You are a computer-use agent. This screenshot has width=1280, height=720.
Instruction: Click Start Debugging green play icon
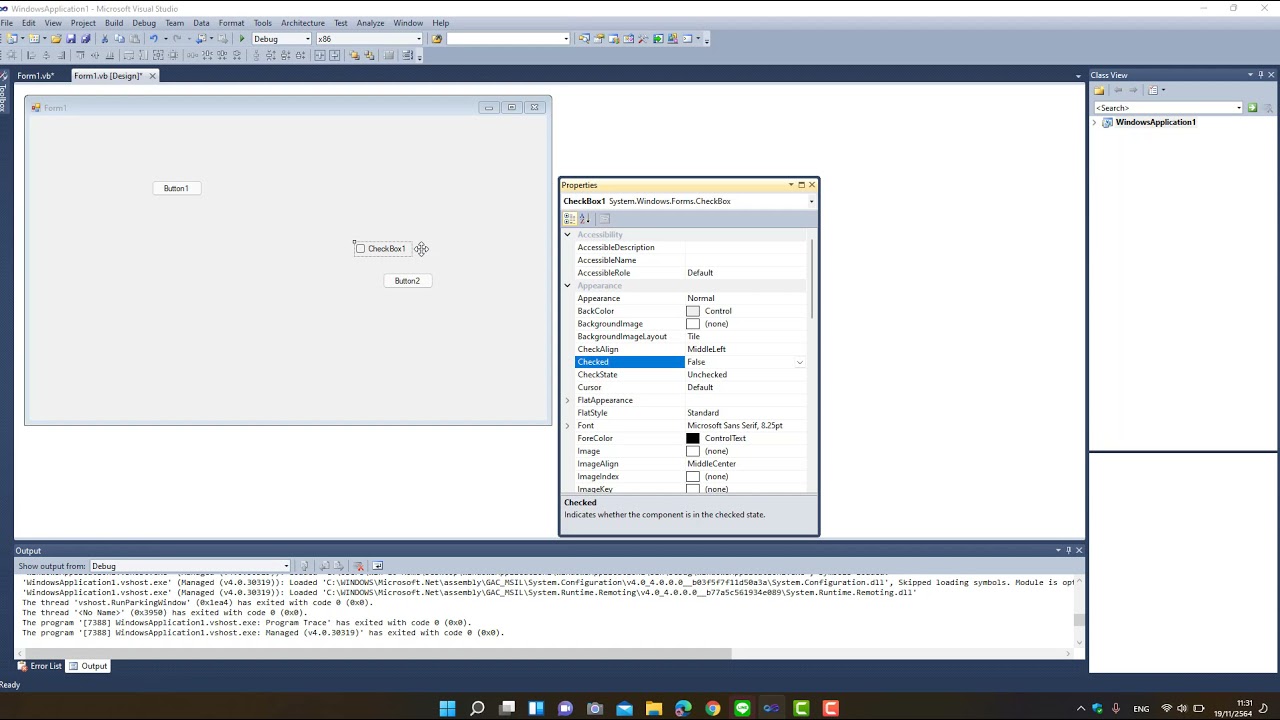click(242, 39)
